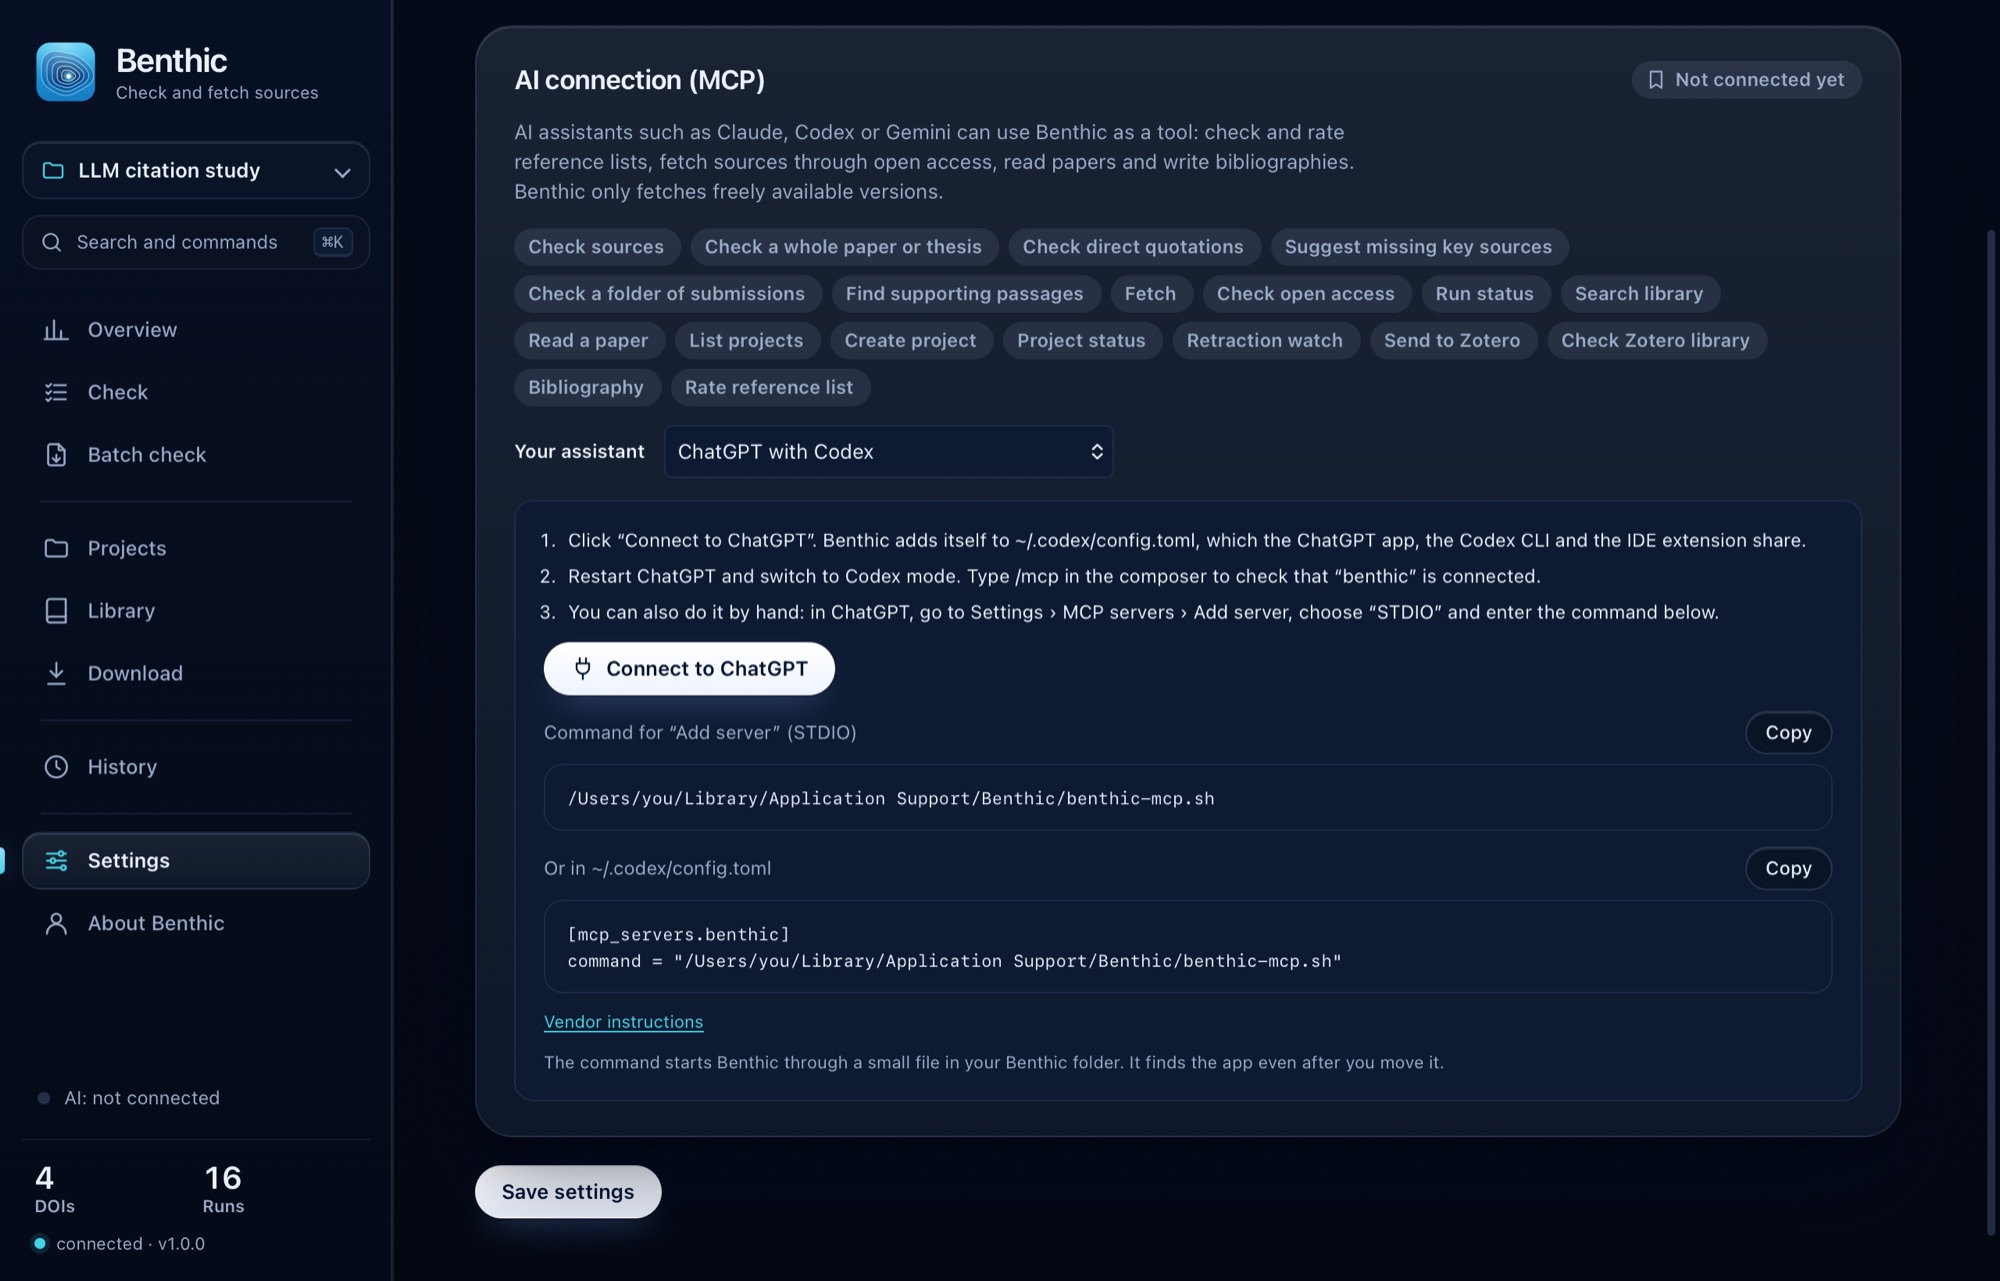
Task: Click the magnifier icon in the search box
Action: (x=51, y=242)
